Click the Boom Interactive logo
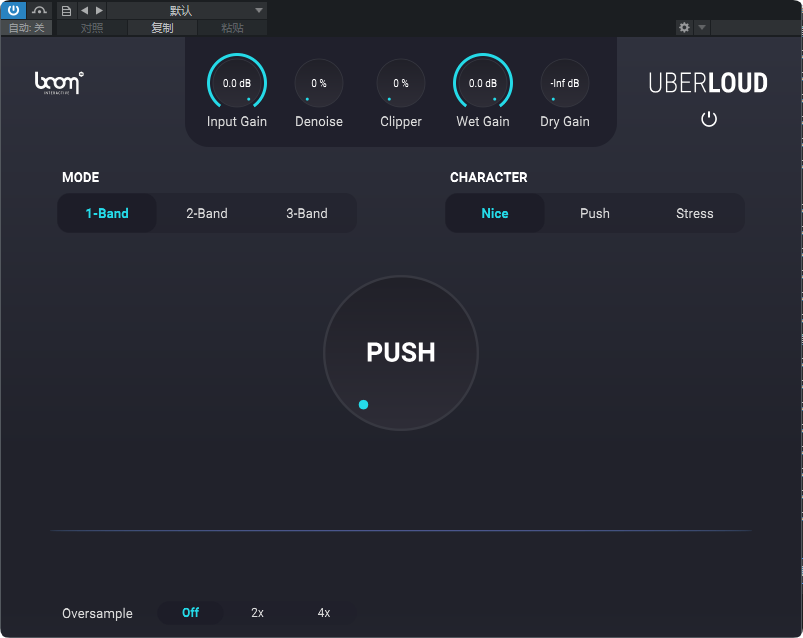 (x=59, y=83)
